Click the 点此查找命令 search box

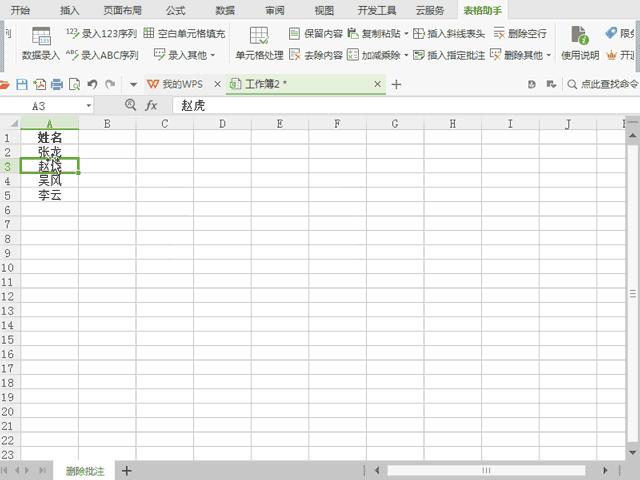tap(602, 84)
